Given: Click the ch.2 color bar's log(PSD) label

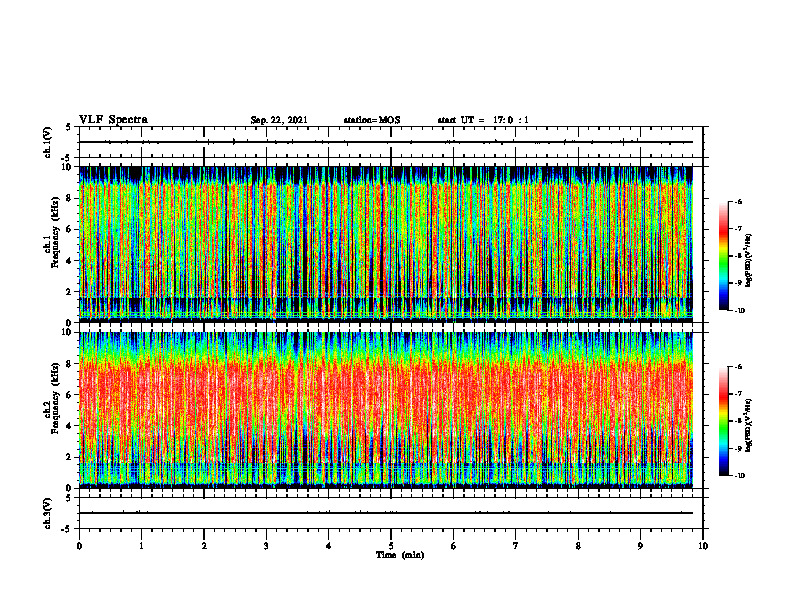Looking at the screenshot, I should (749, 426).
